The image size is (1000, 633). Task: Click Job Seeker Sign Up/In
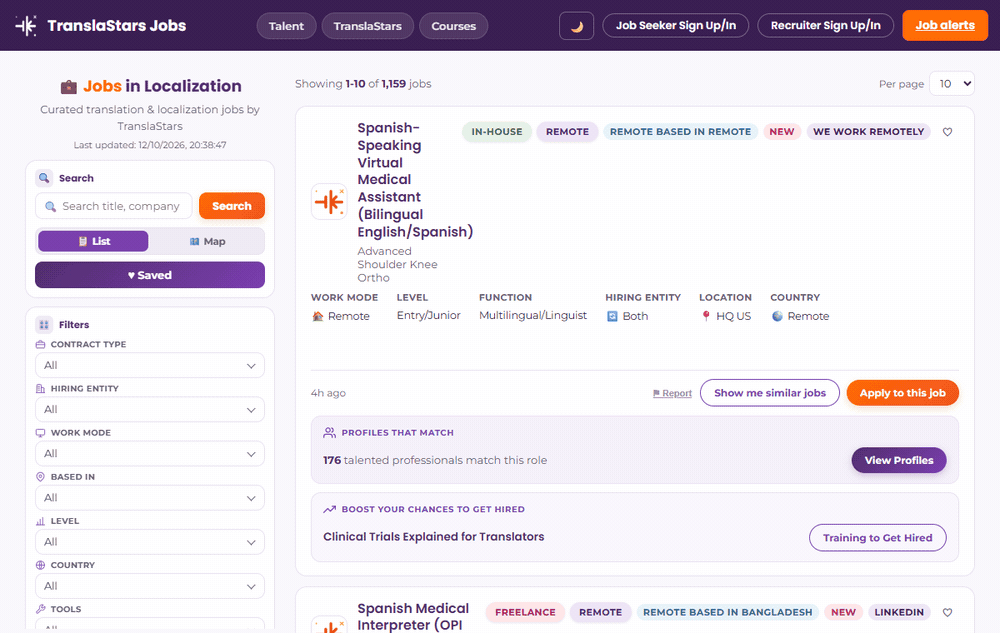[x=675, y=25]
